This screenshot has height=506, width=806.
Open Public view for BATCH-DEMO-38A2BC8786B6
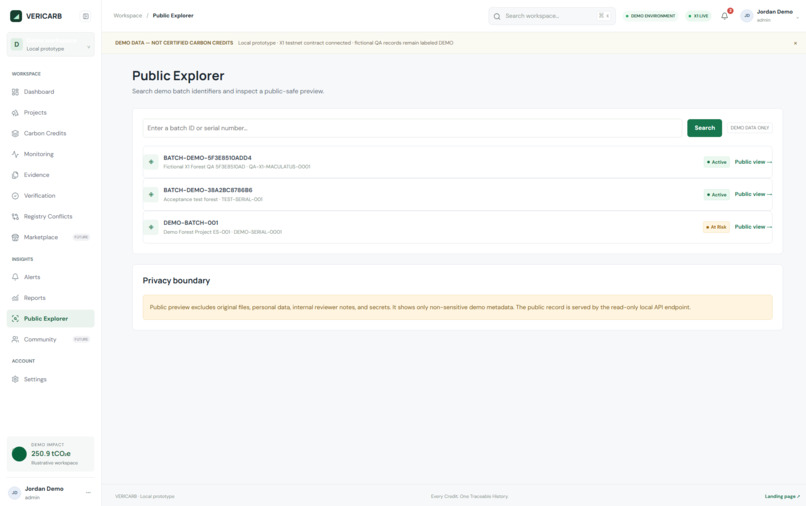tap(753, 194)
